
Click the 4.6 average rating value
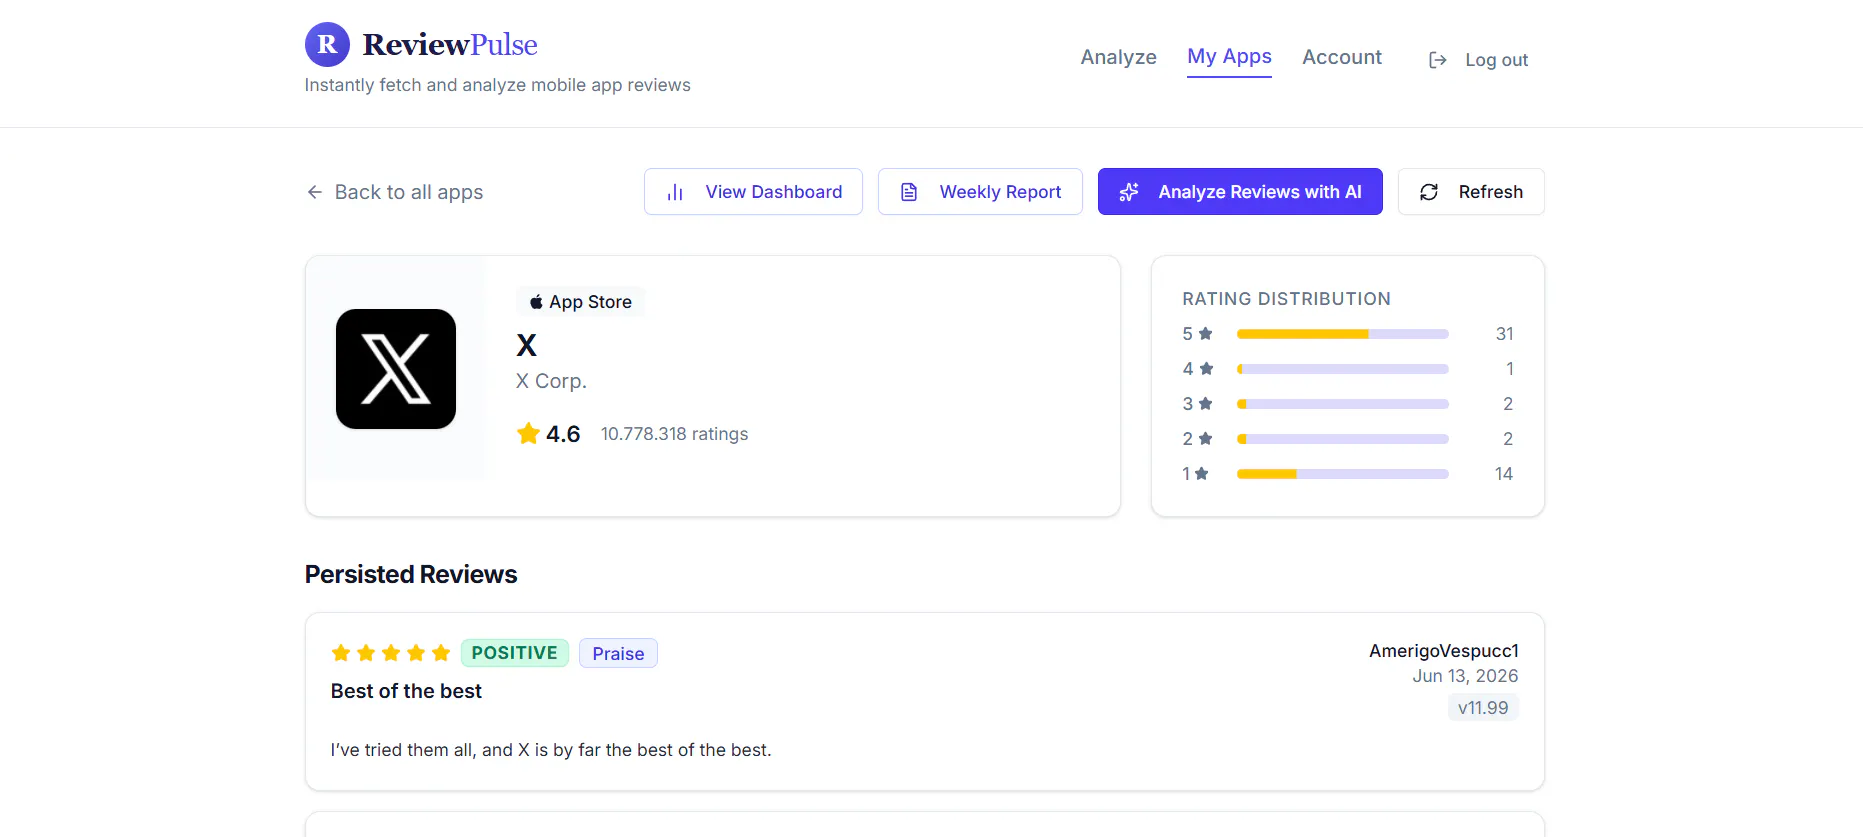[x=563, y=434]
